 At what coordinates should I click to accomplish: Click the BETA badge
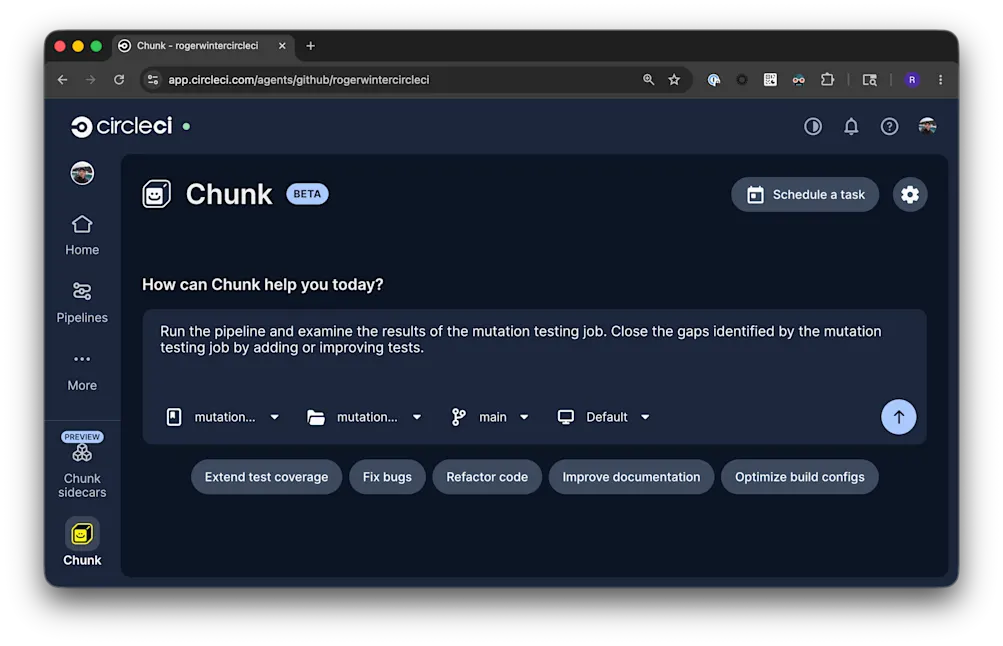click(307, 194)
